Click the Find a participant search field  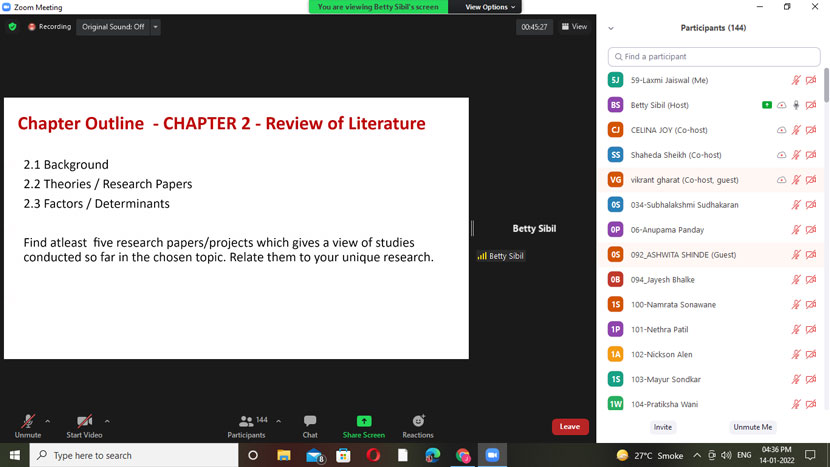pyautogui.click(x=712, y=57)
